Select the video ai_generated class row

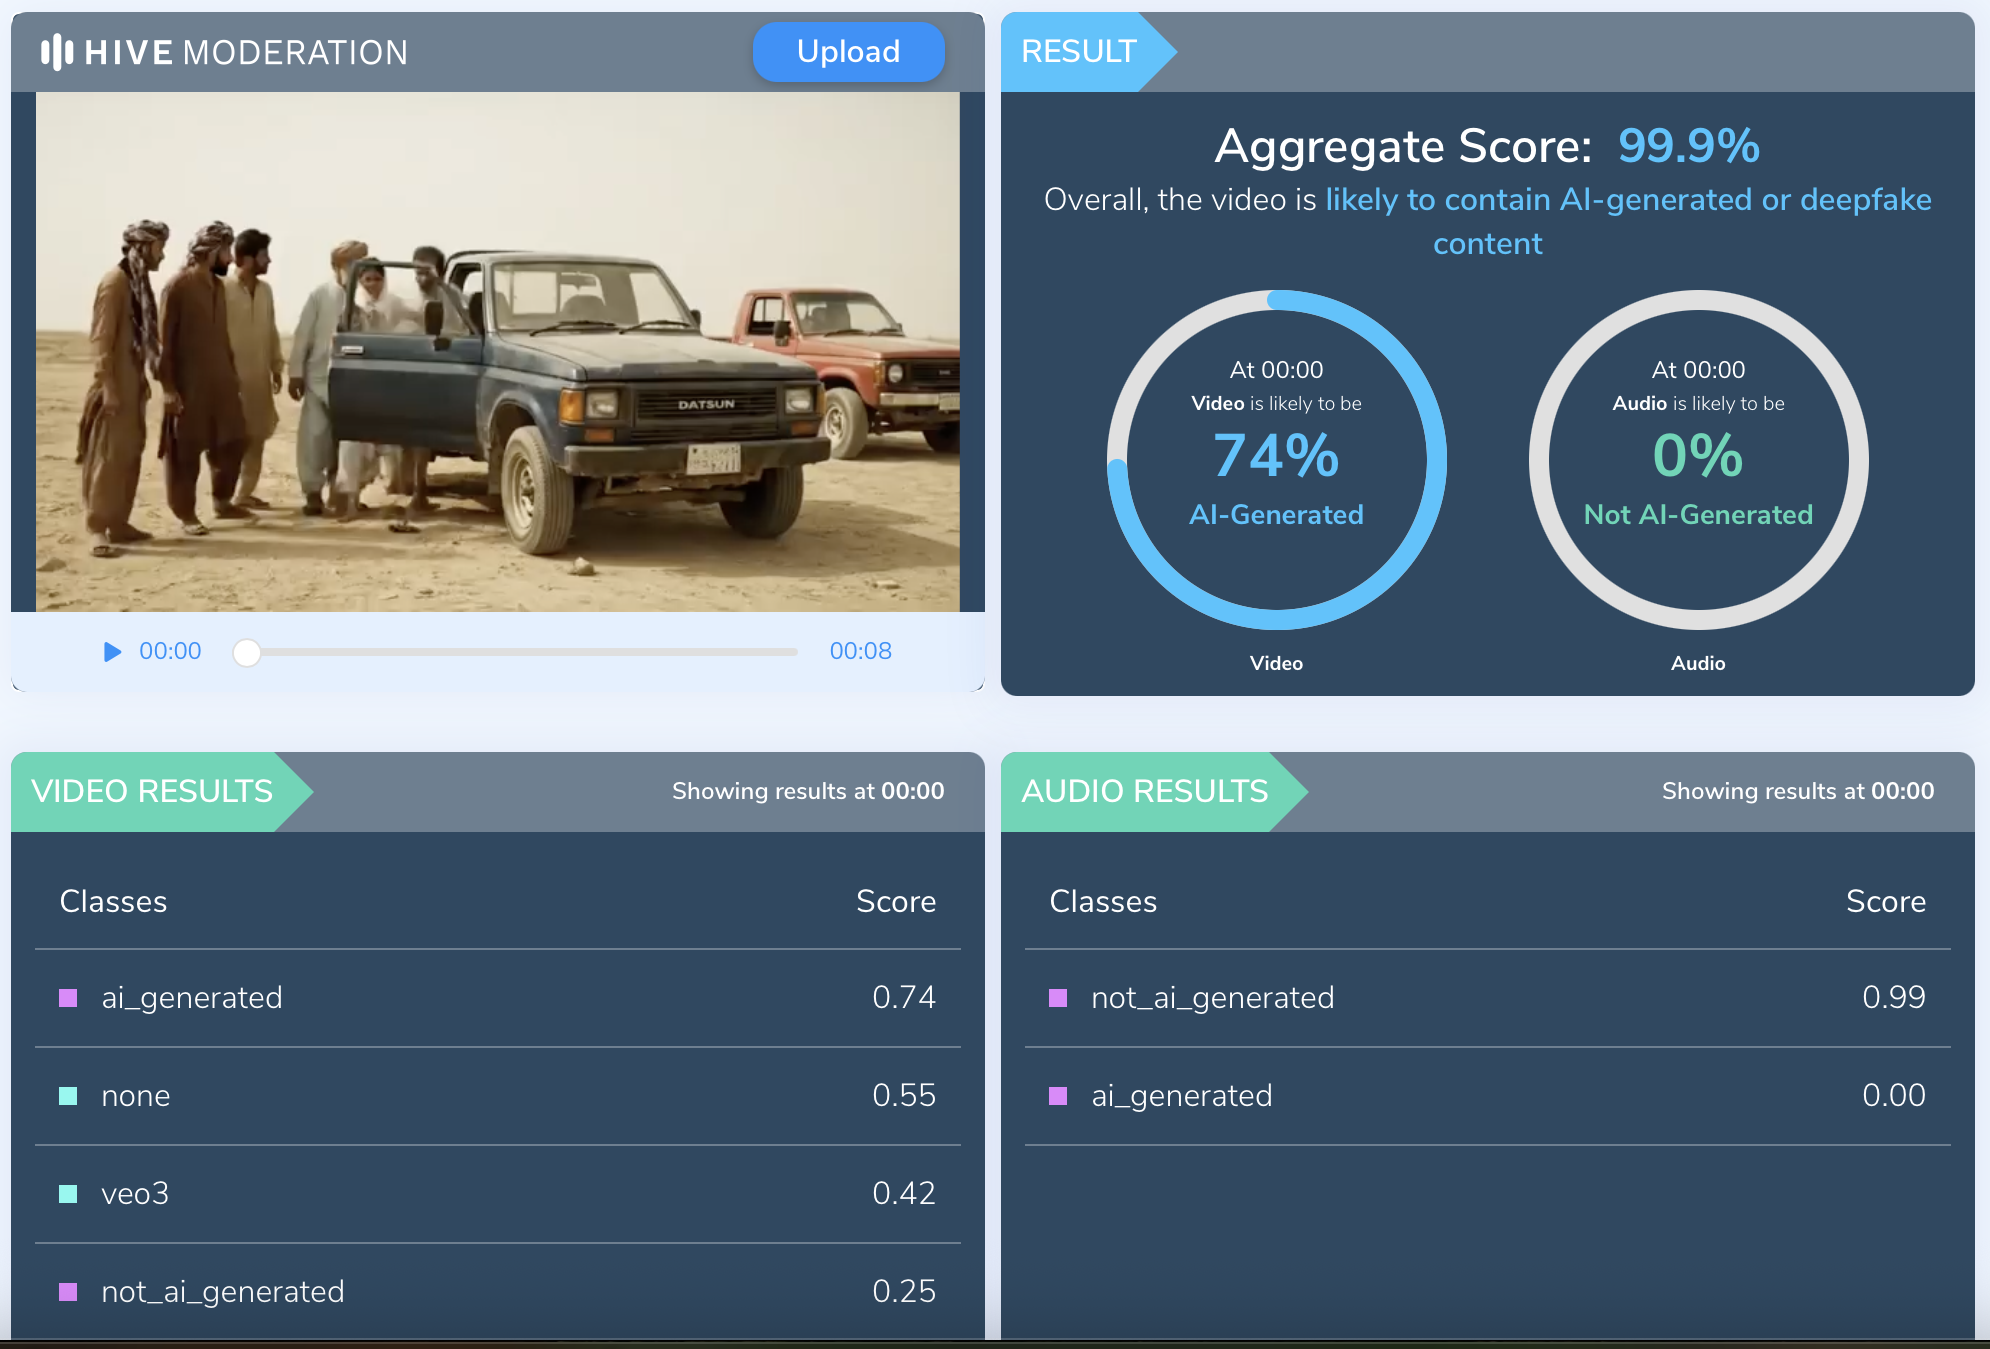tap(498, 998)
